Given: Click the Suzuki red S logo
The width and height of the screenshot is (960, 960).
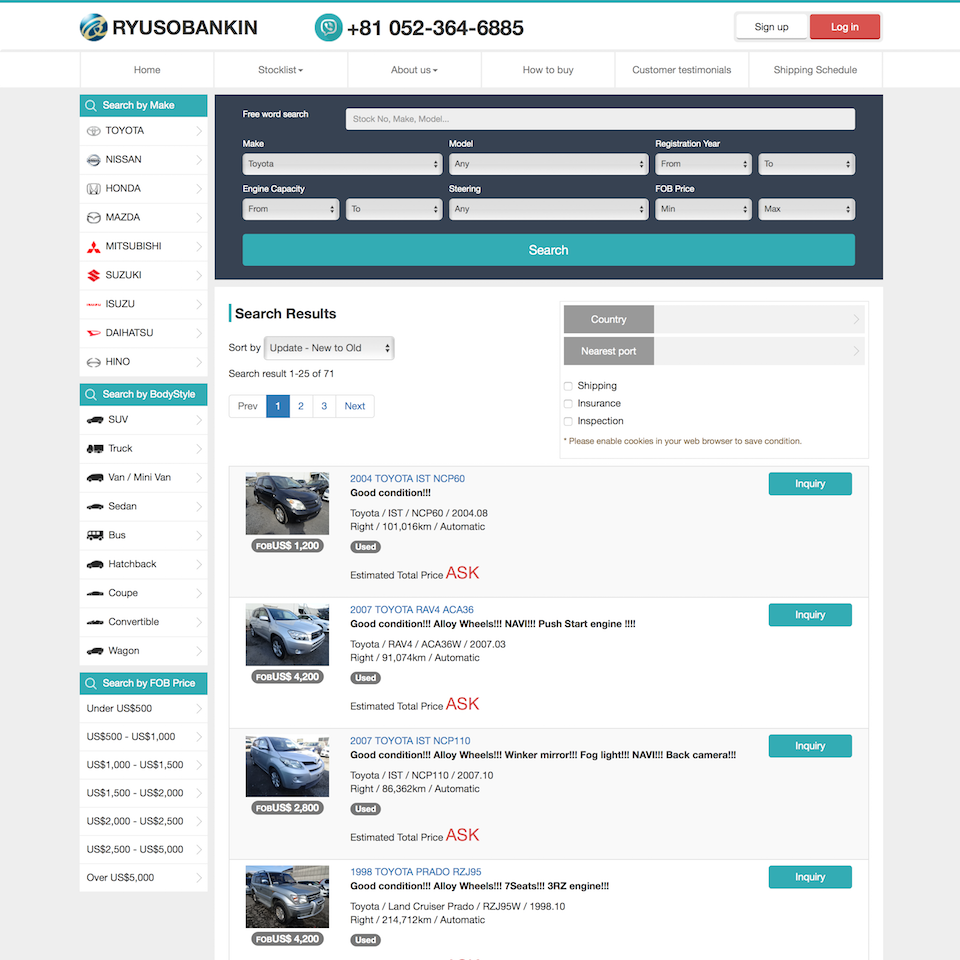Looking at the screenshot, I should (94, 276).
